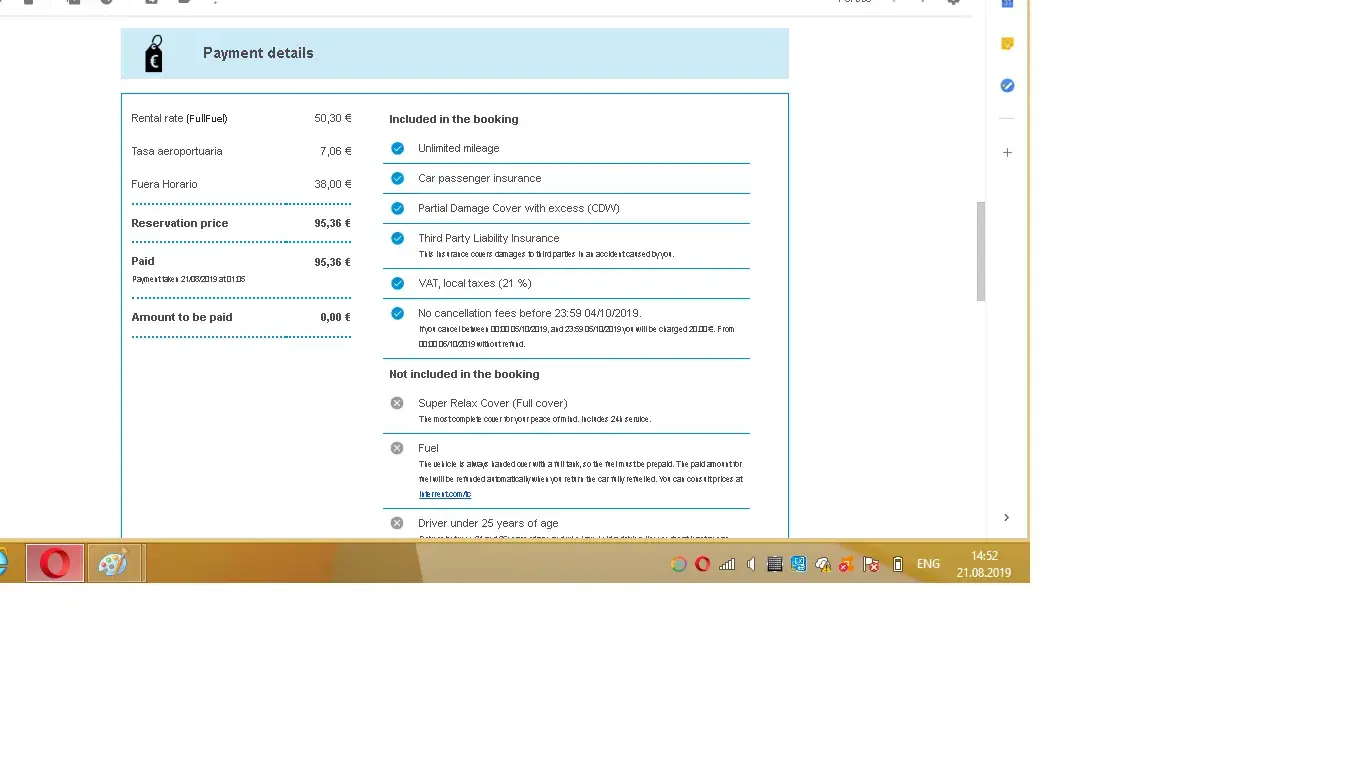
Task: Click the "Unlimited mileage" text
Action: click(x=459, y=148)
